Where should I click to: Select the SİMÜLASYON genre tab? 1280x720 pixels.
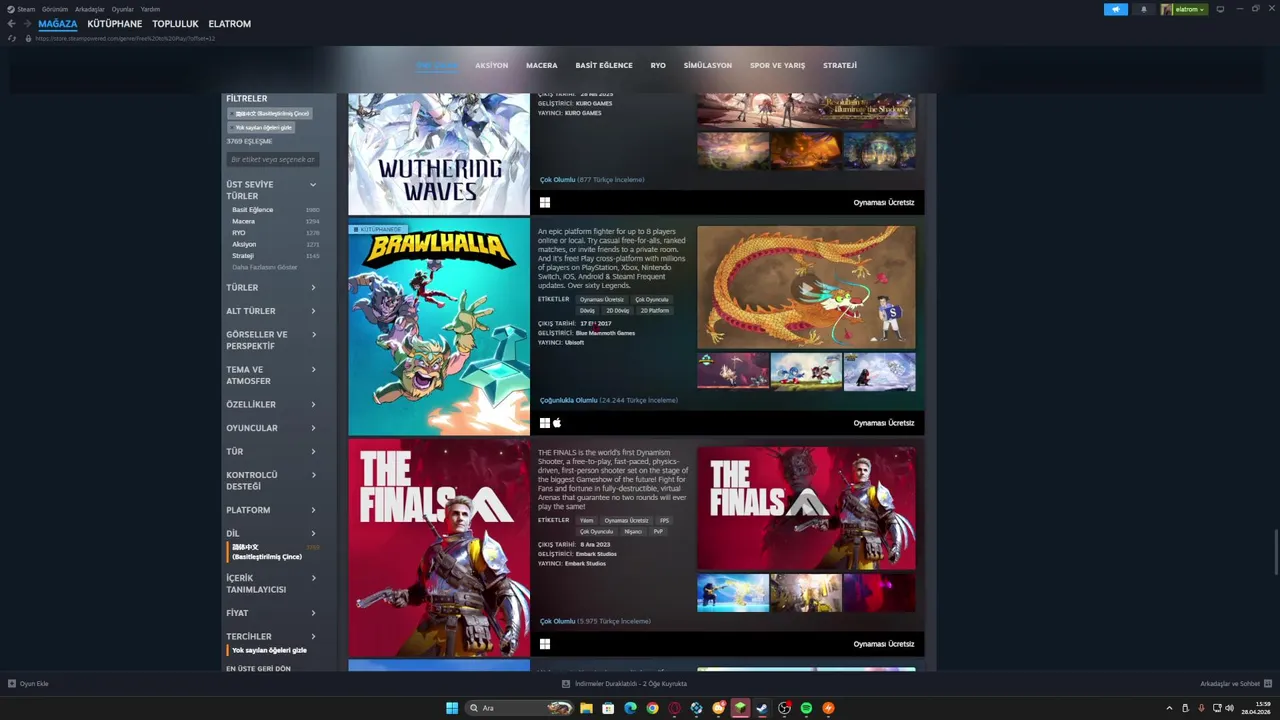(707, 65)
